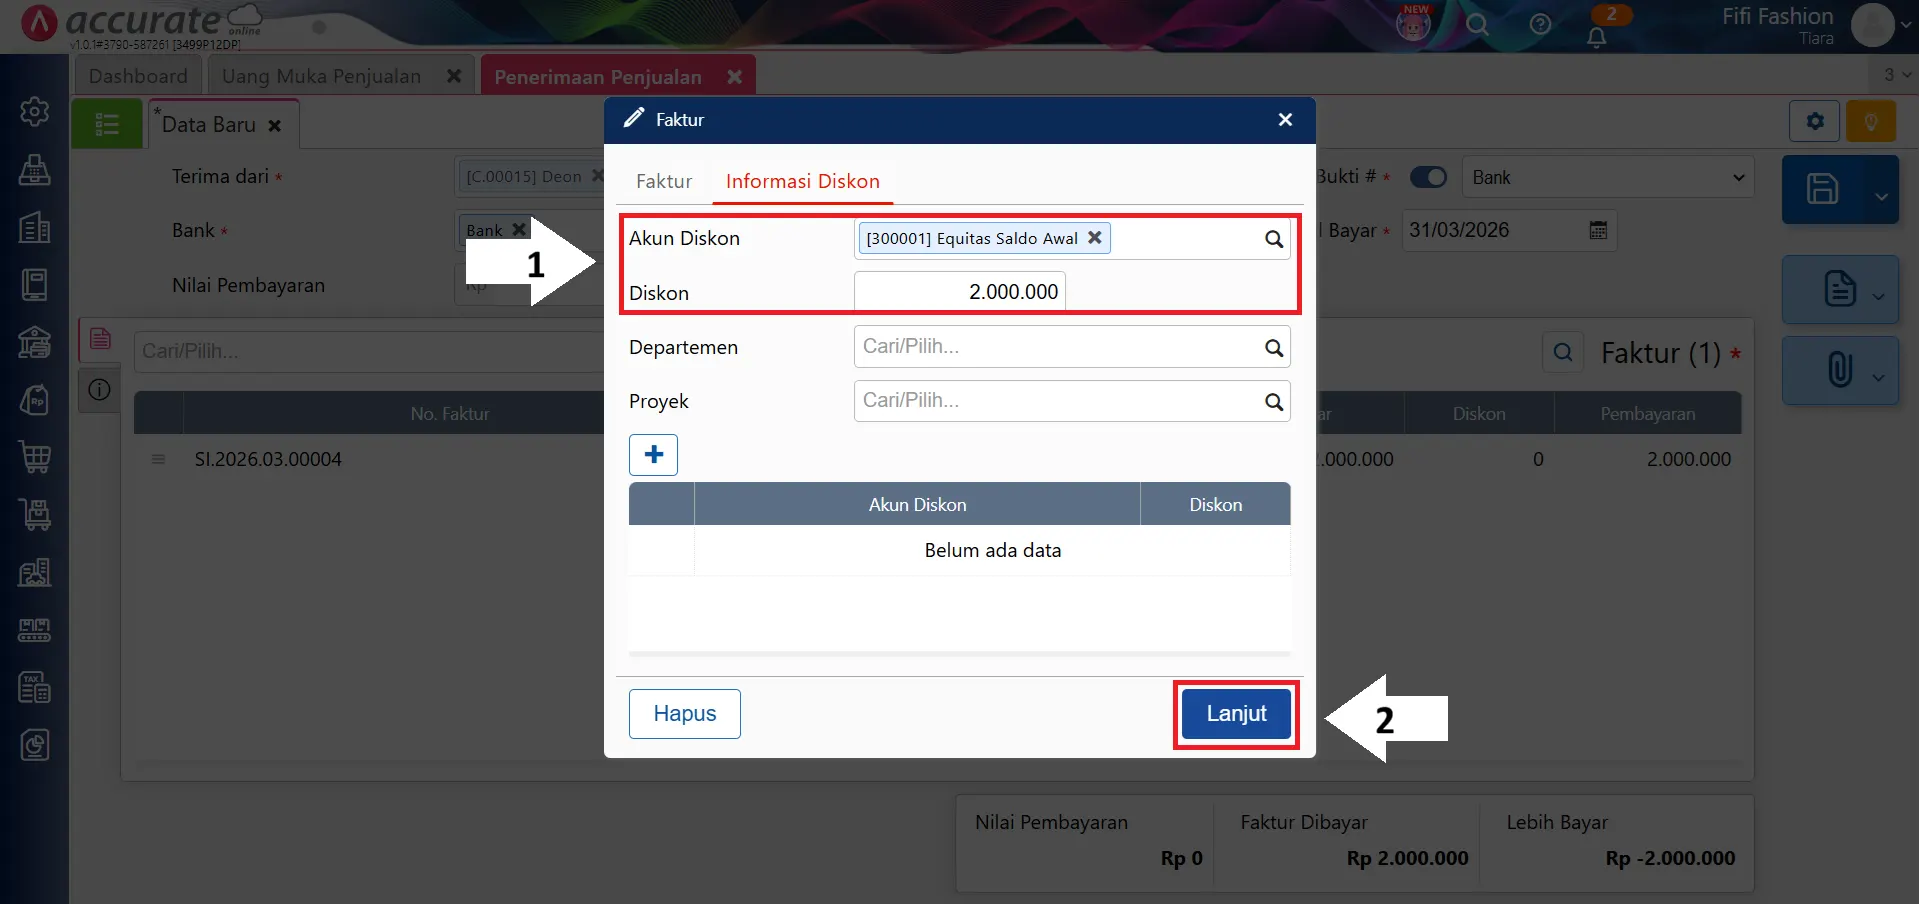The image size is (1919, 904).
Task: Open the Uang Muka Penjualan tab
Action: [321, 76]
